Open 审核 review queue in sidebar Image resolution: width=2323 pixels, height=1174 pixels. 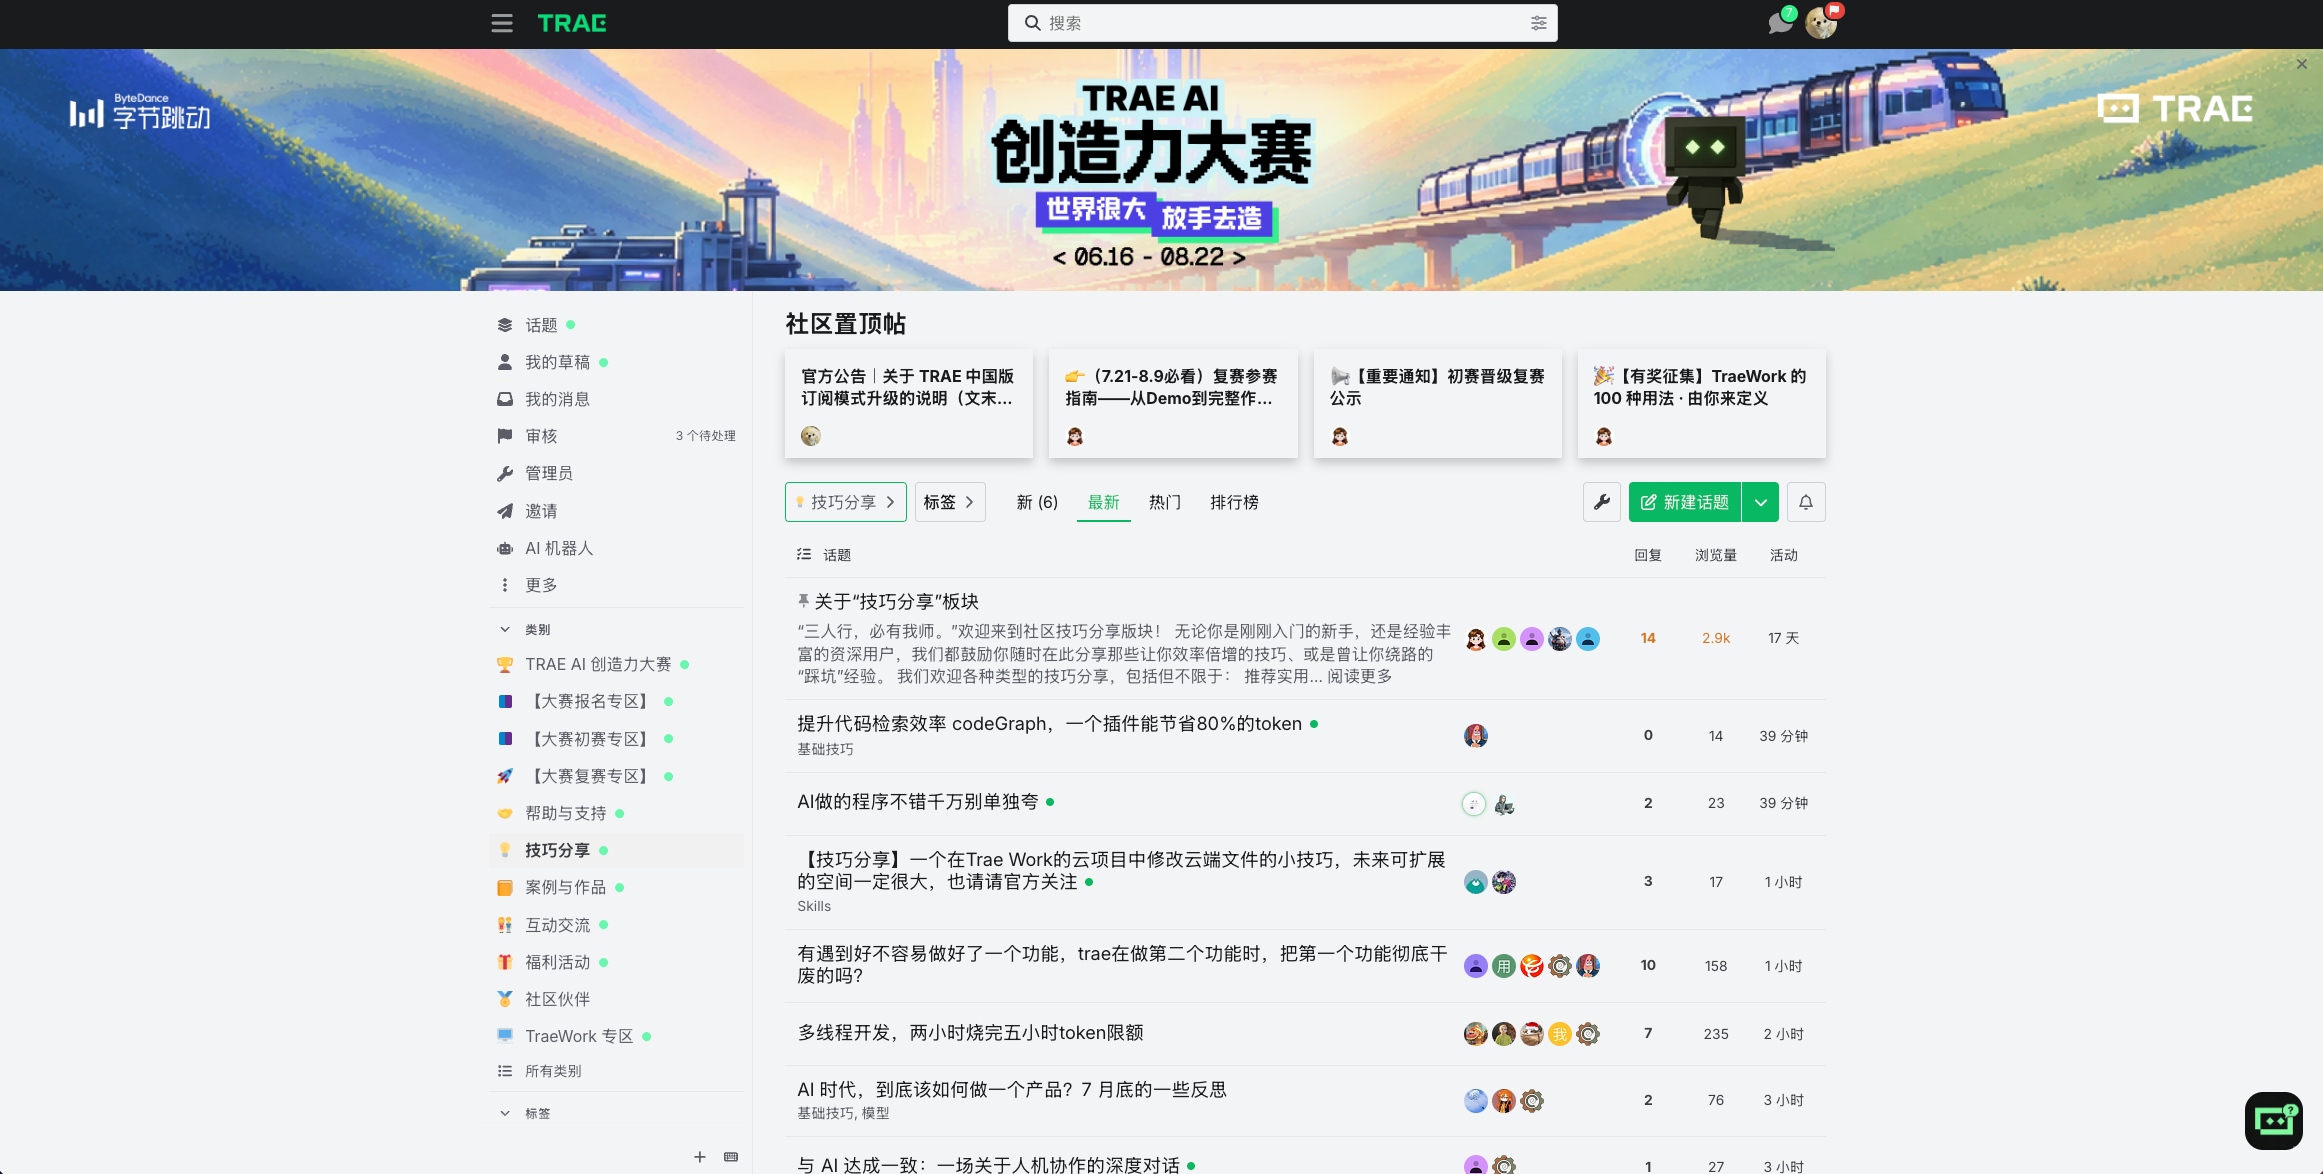(616, 436)
